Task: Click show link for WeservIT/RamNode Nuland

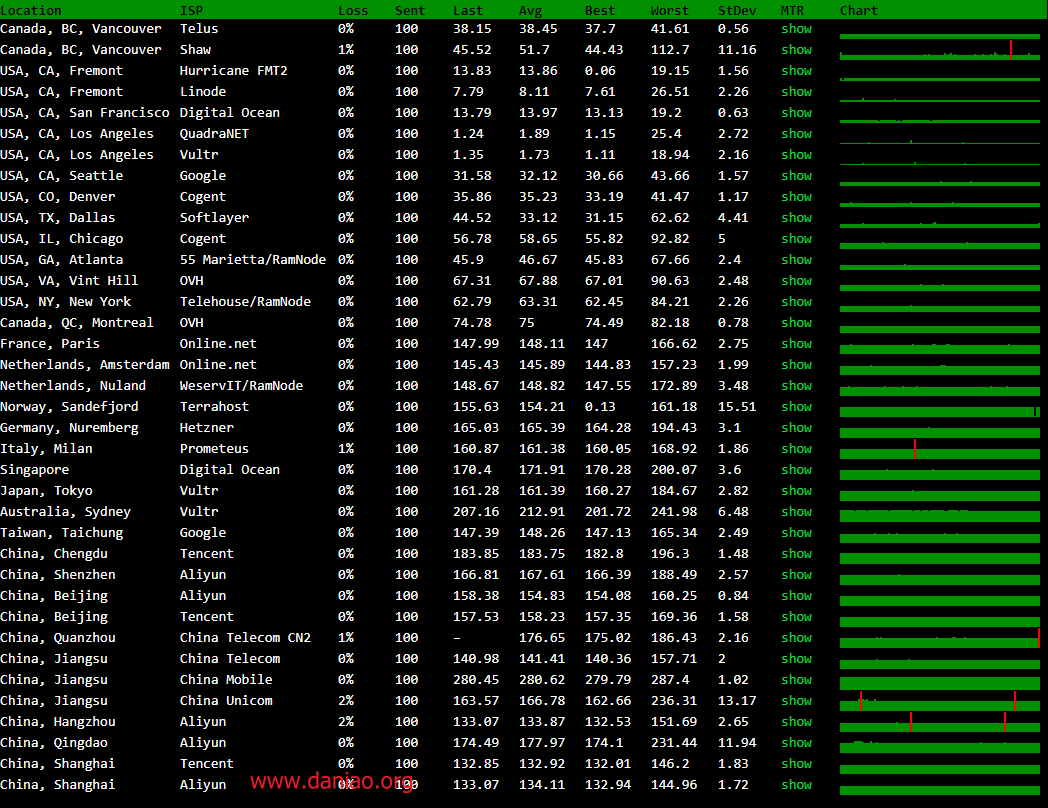Action: (796, 386)
